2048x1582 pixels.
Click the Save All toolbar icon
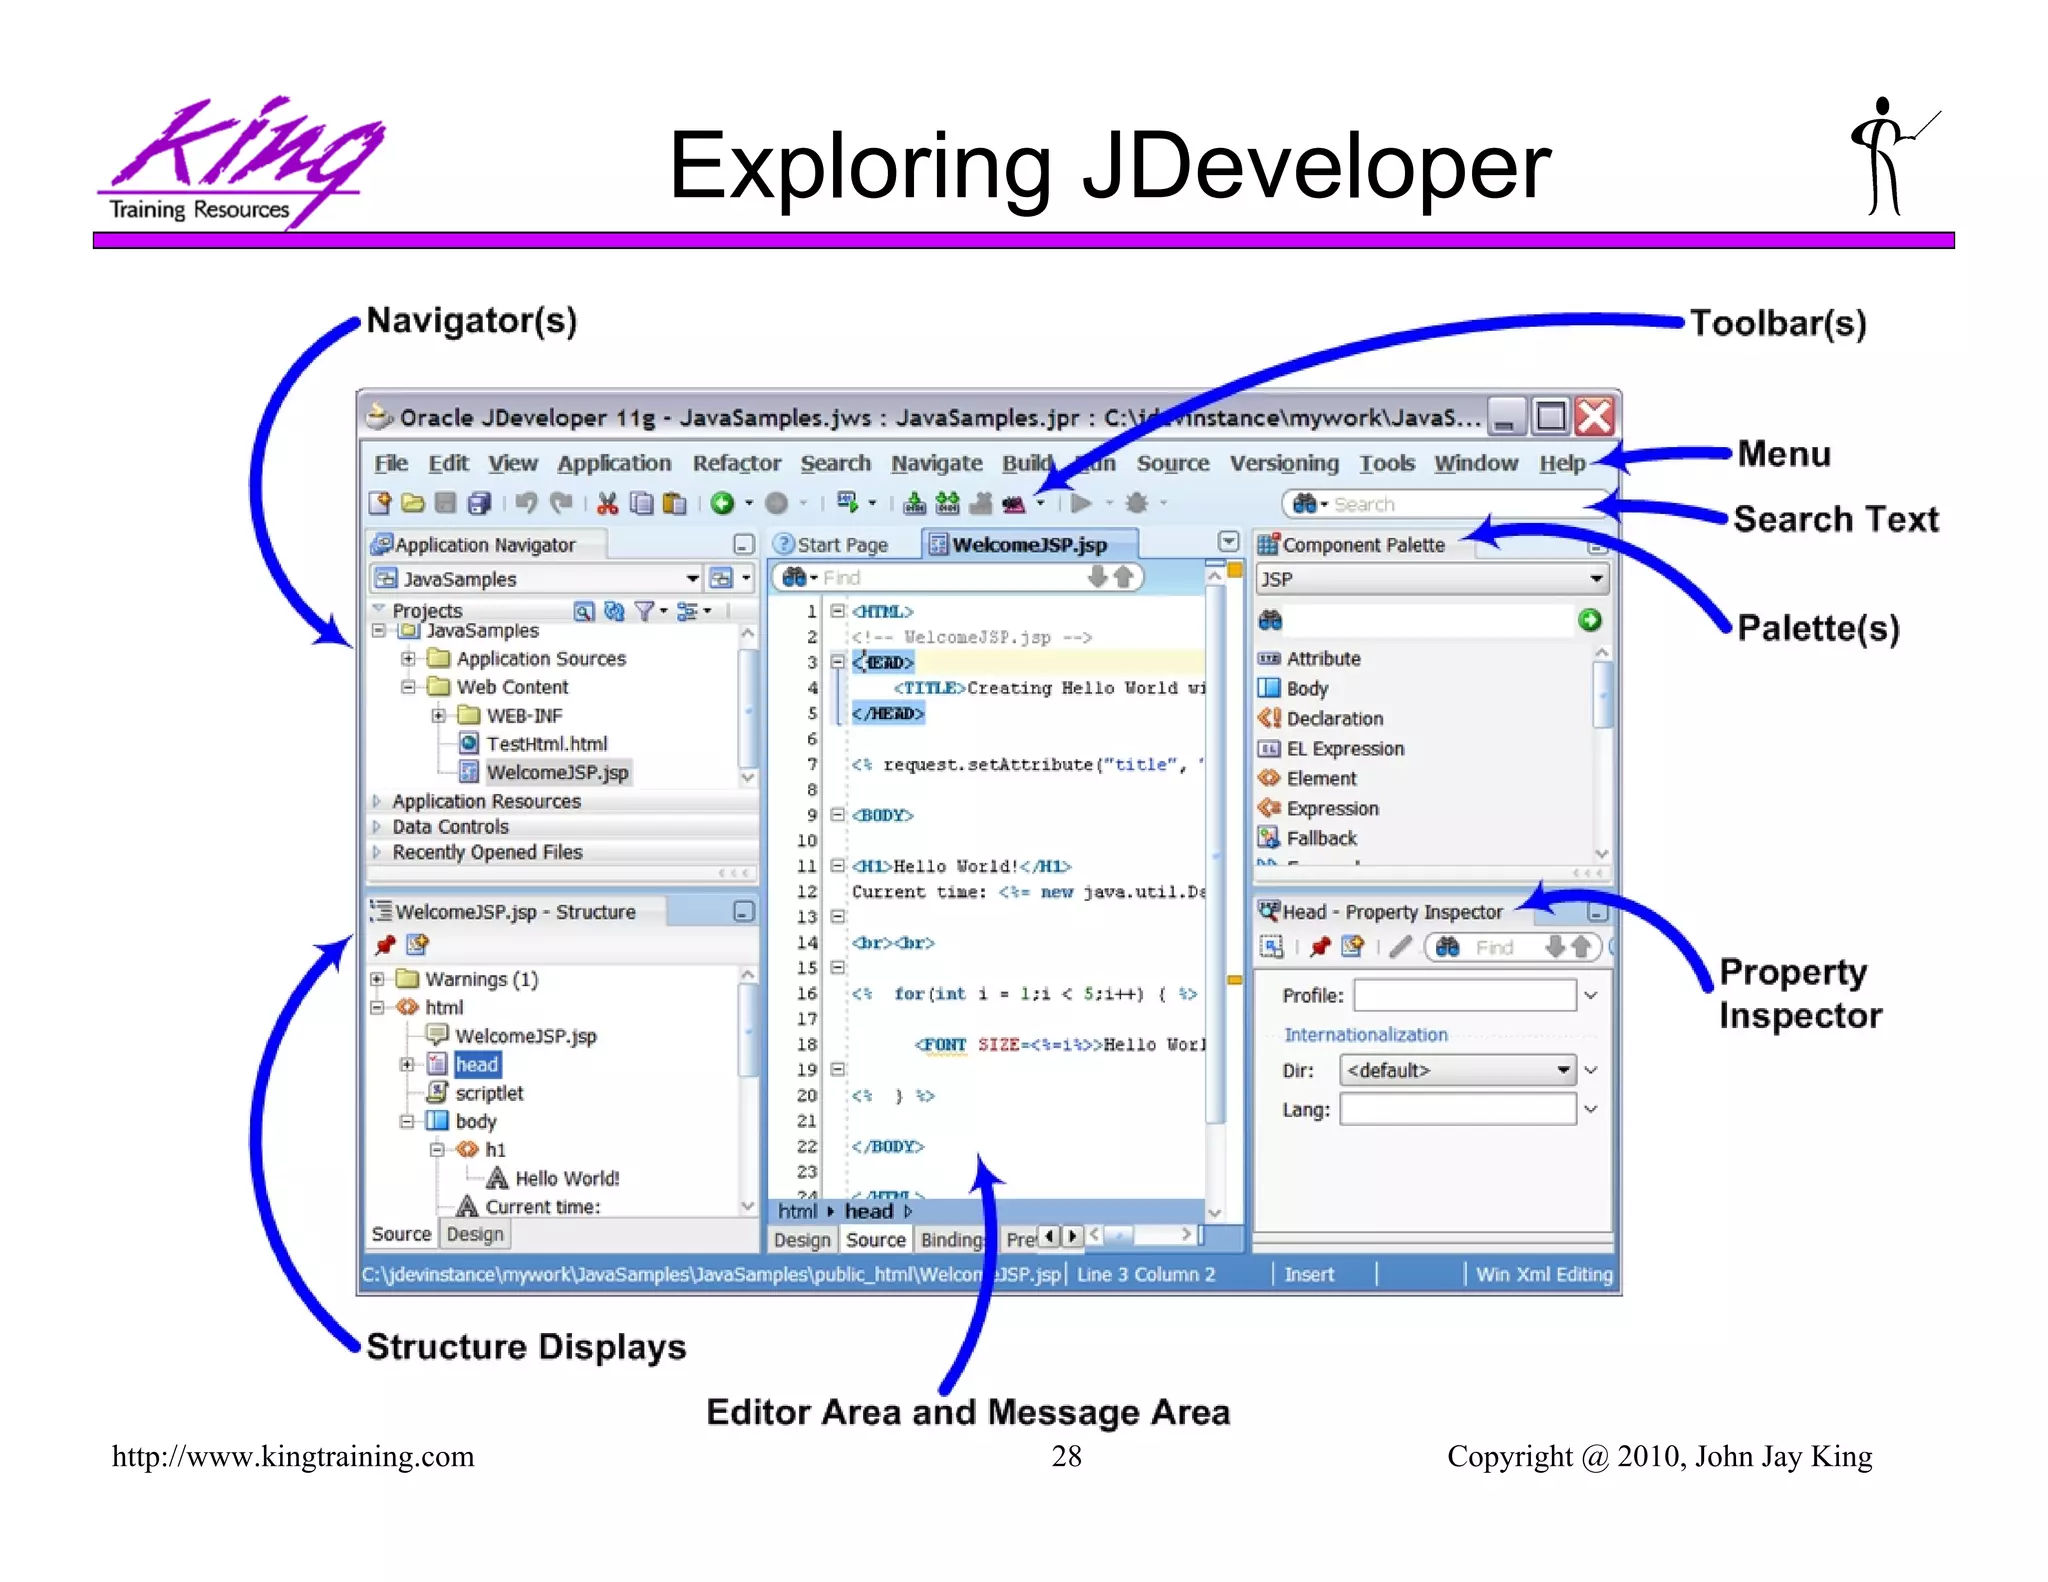[x=480, y=503]
